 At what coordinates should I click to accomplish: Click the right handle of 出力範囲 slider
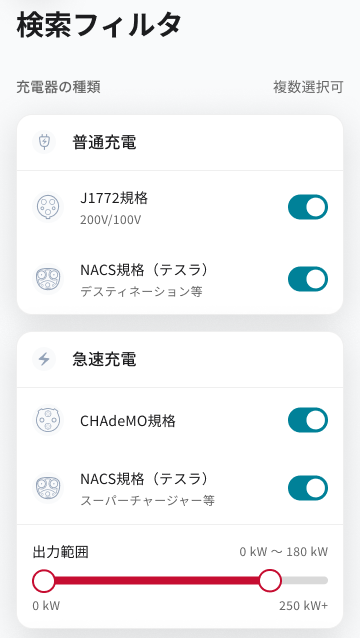[270, 581]
